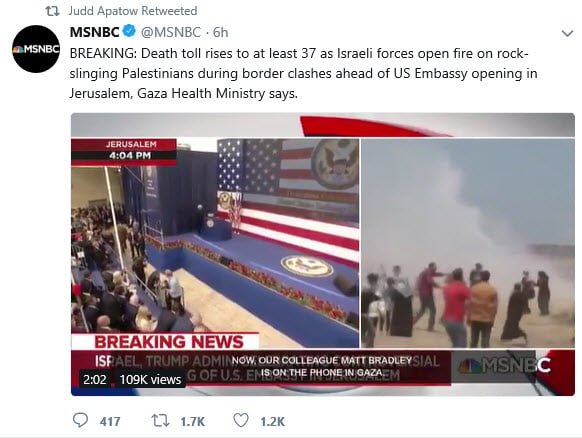Open the Judd Apatow Retweeted link

point(133,11)
